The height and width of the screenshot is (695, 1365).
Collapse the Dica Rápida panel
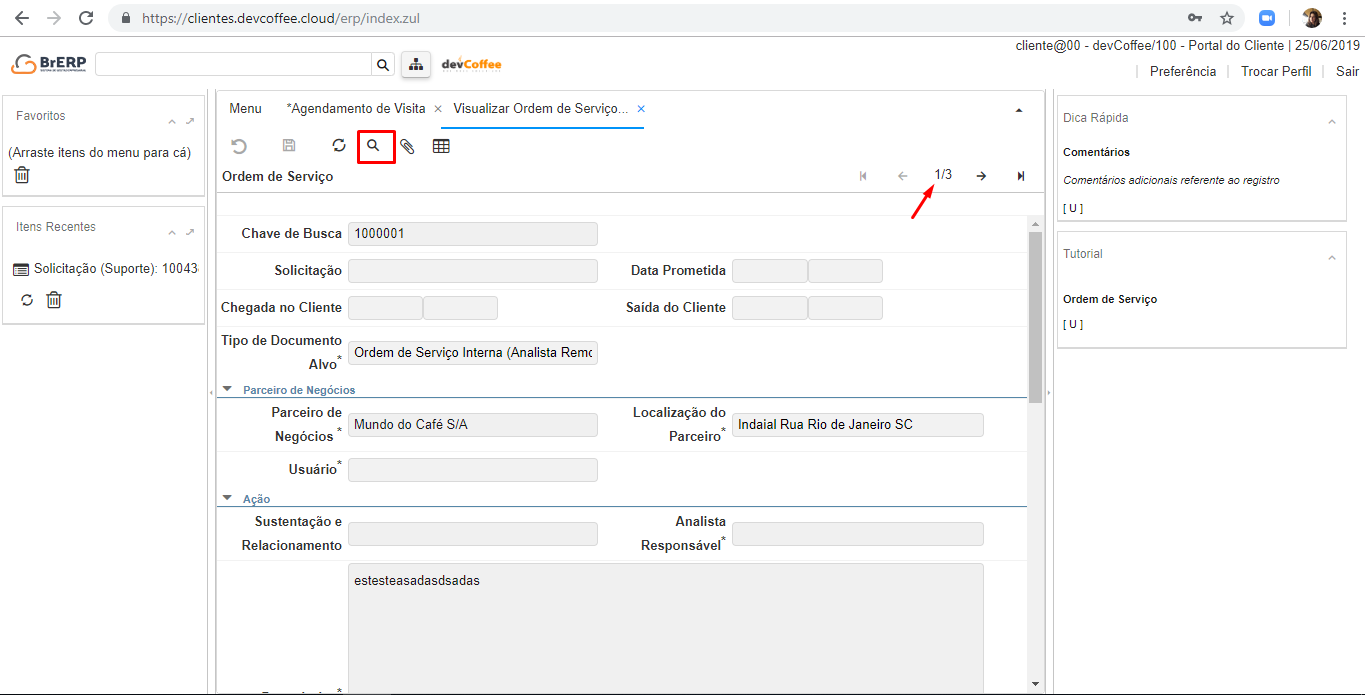(1331, 122)
